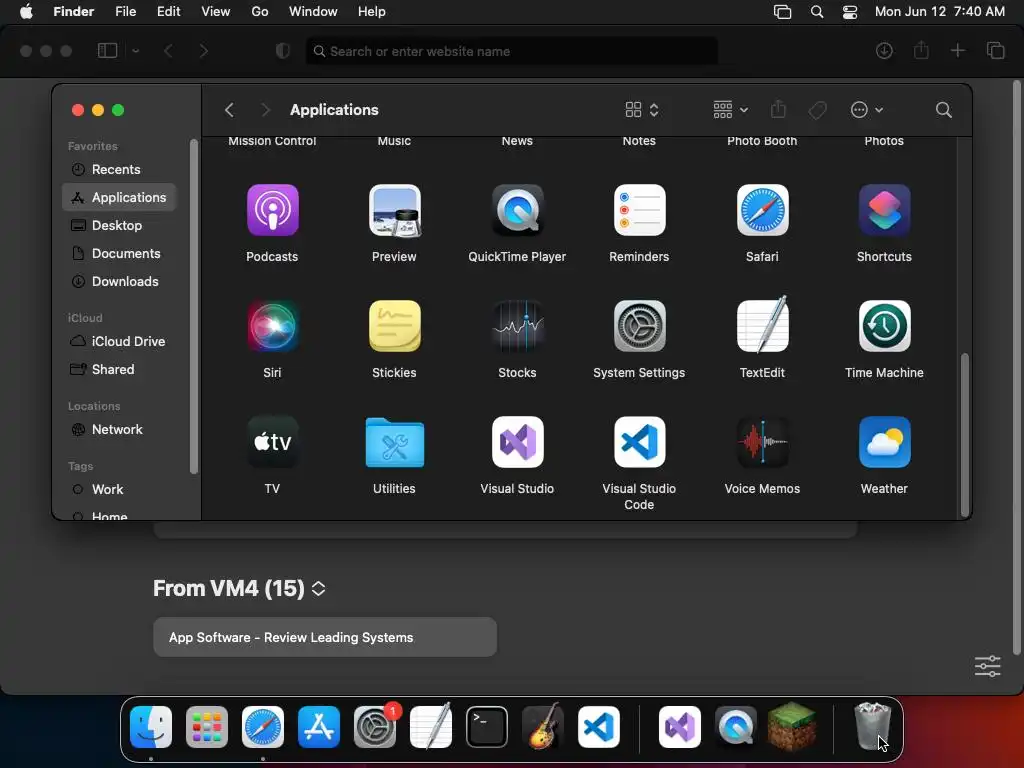Image resolution: width=1024 pixels, height=768 pixels.
Task: Select the Work tag in sidebar
Action: pyautogui.click(x=119, y=490)
